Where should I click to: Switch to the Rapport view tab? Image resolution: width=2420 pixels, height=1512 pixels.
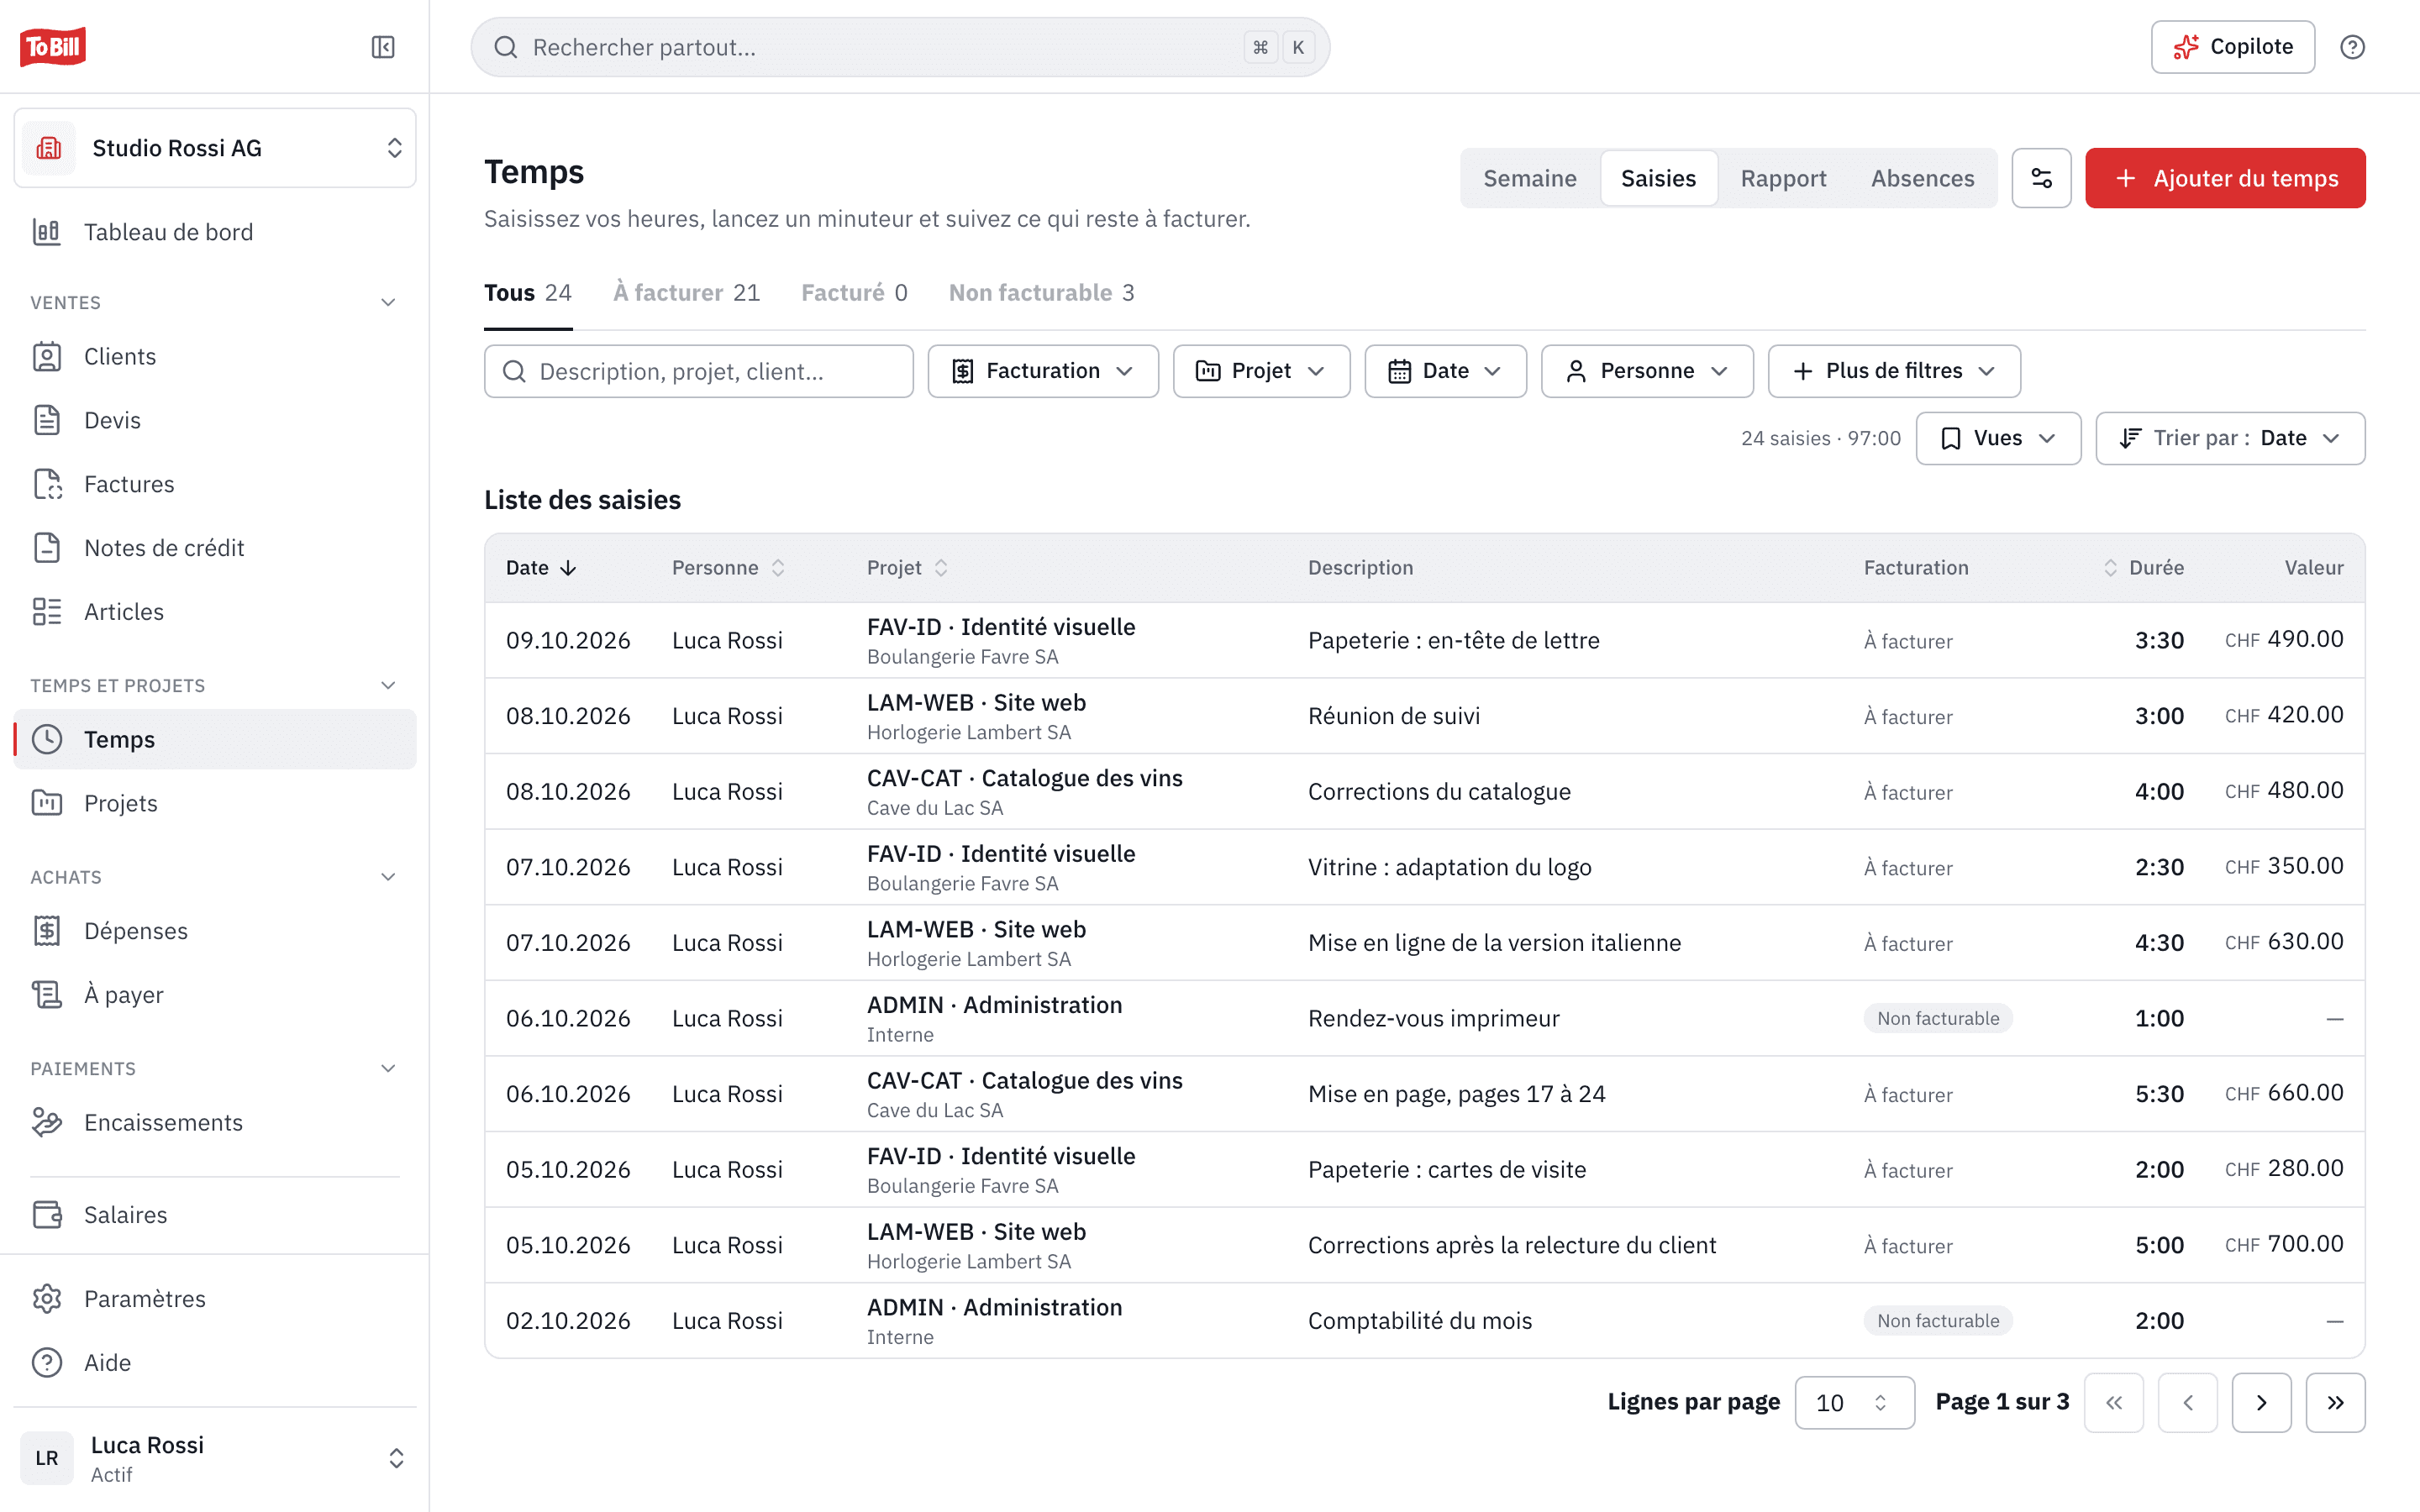click(1783, 178)
